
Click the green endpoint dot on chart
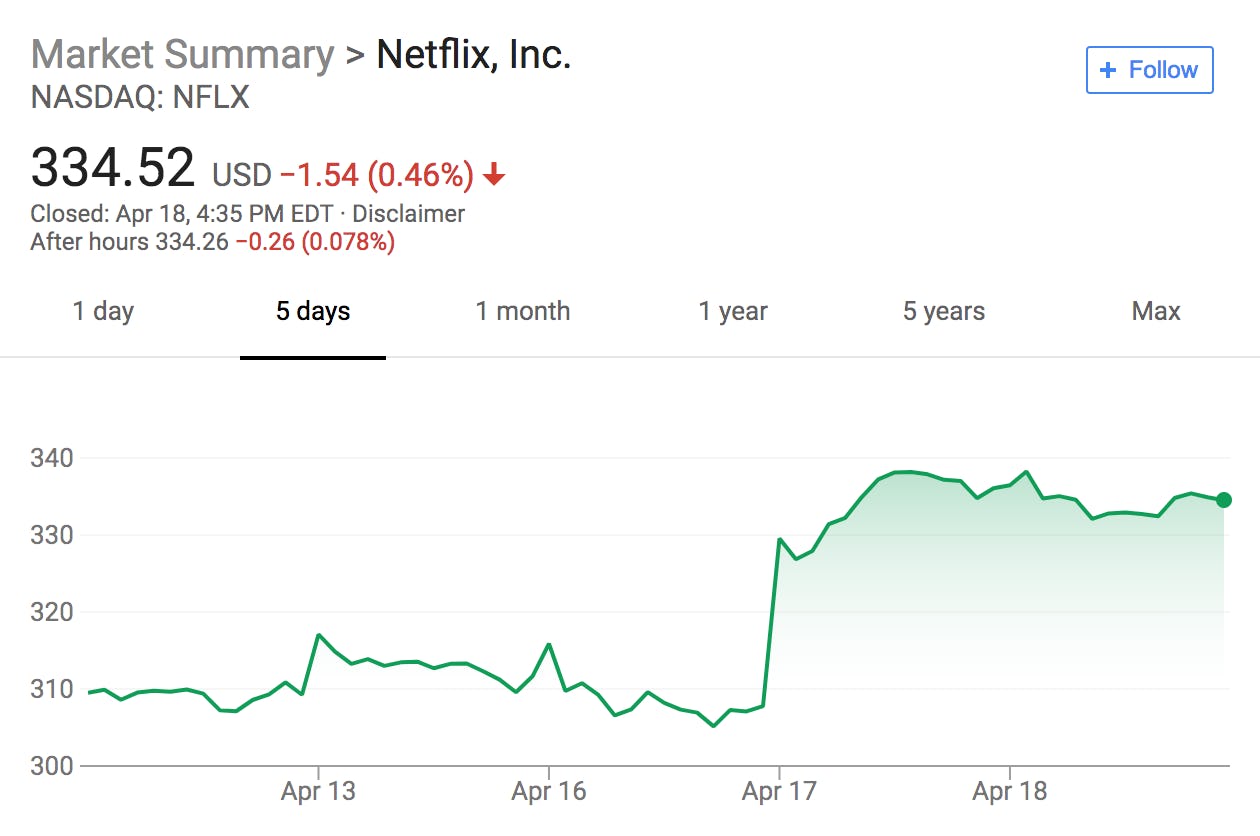(1224, 500)
